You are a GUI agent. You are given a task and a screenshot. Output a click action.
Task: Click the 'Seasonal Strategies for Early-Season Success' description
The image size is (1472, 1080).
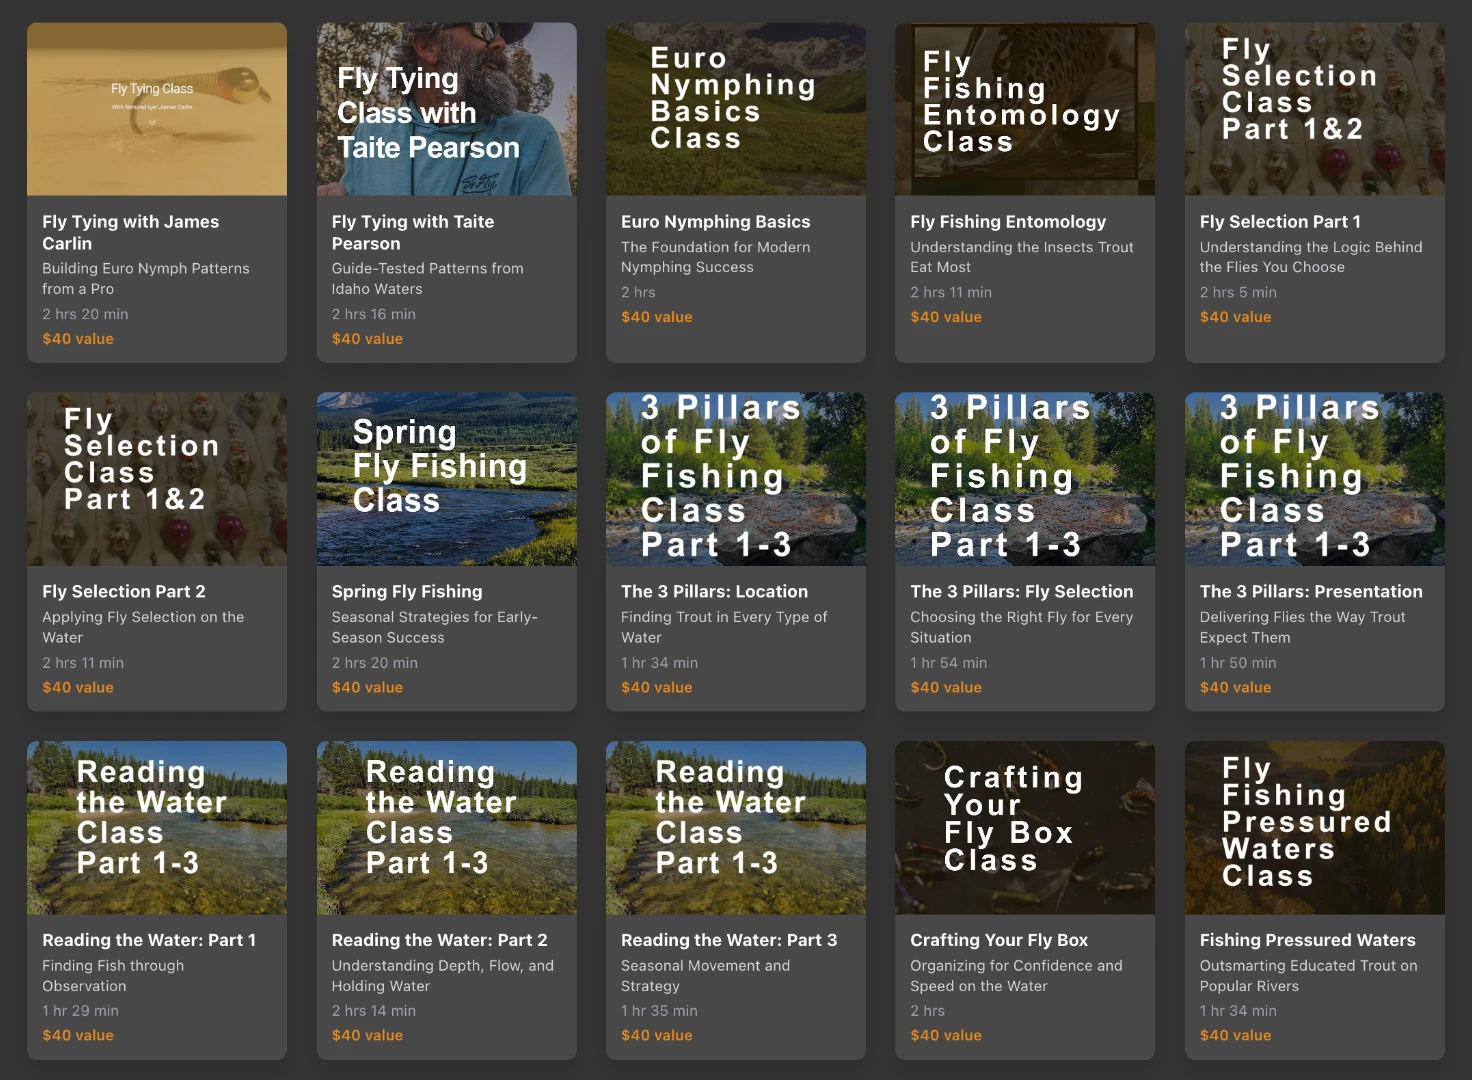tap(434, 627)
